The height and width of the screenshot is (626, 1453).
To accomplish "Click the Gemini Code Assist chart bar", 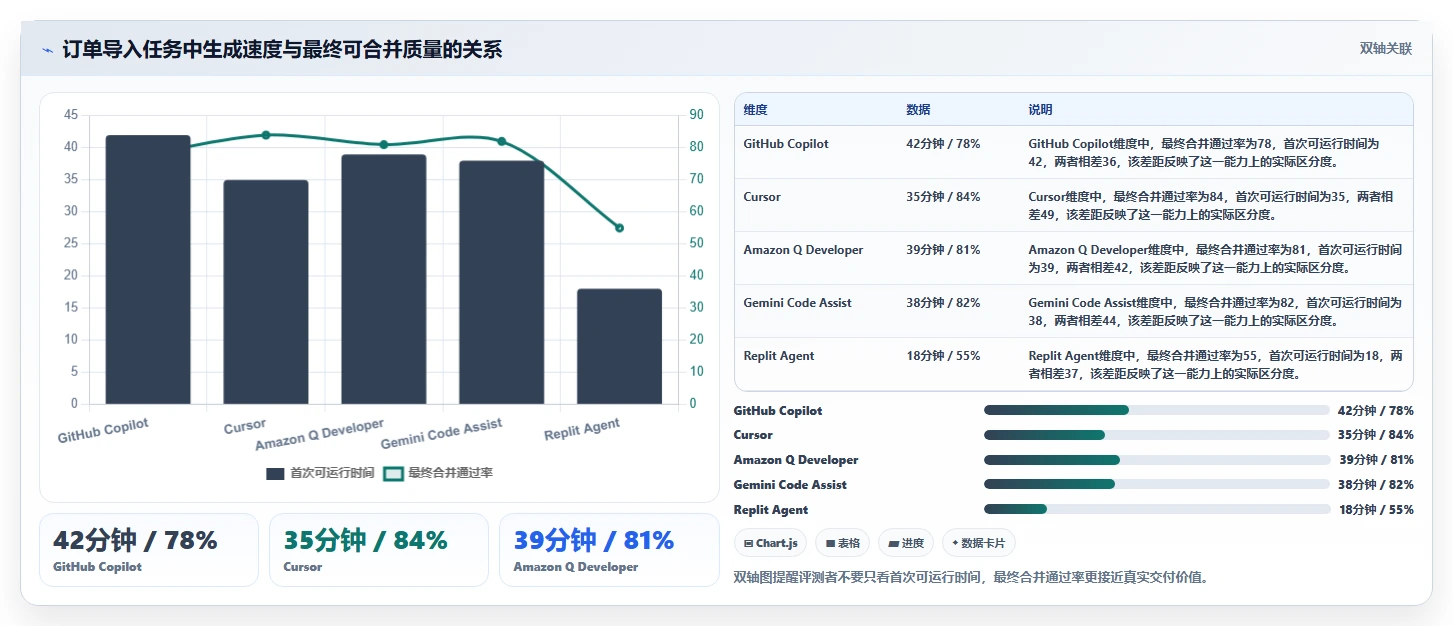I will coord(502,282).
